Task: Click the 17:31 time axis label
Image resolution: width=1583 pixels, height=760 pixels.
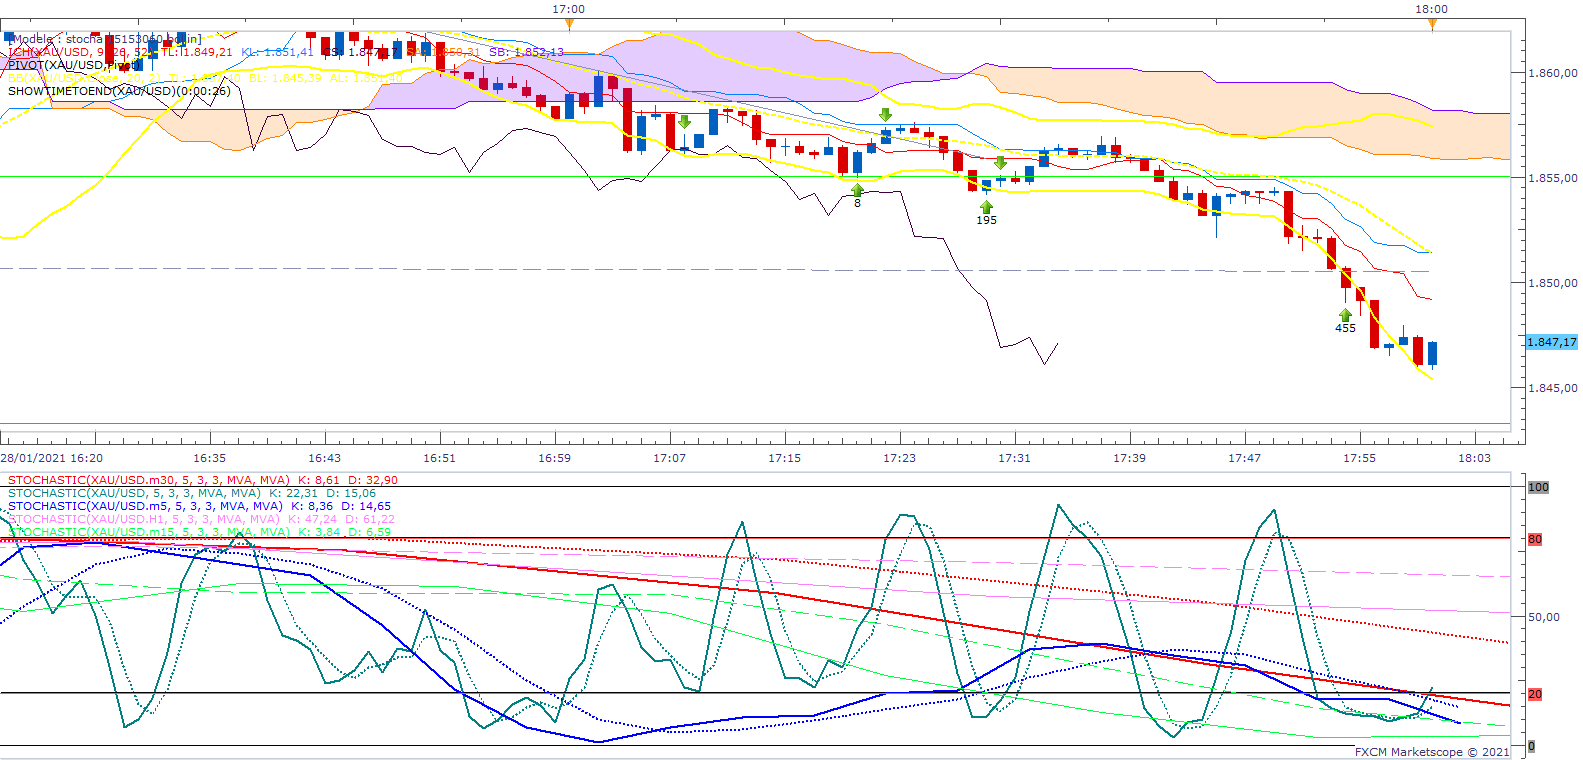Action: (x=1014, y=458)
